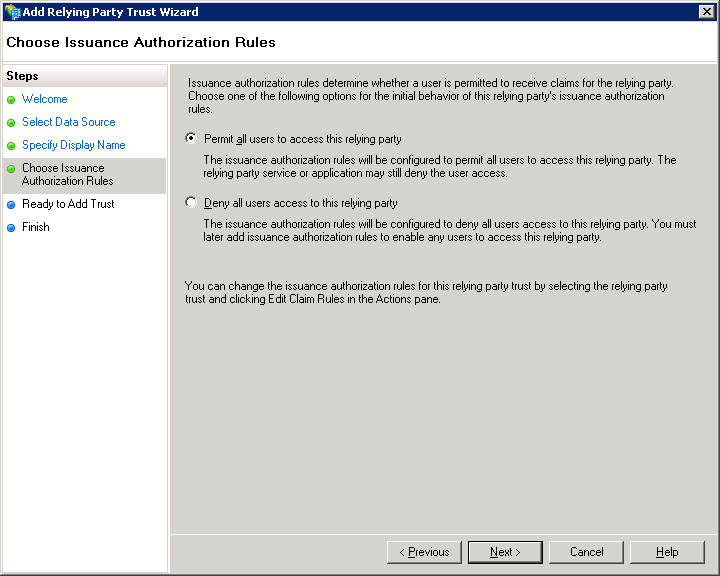This screenshot has width=720, height=576.
Task: Open Help for this wizard
Action: [x=667, y=552]
